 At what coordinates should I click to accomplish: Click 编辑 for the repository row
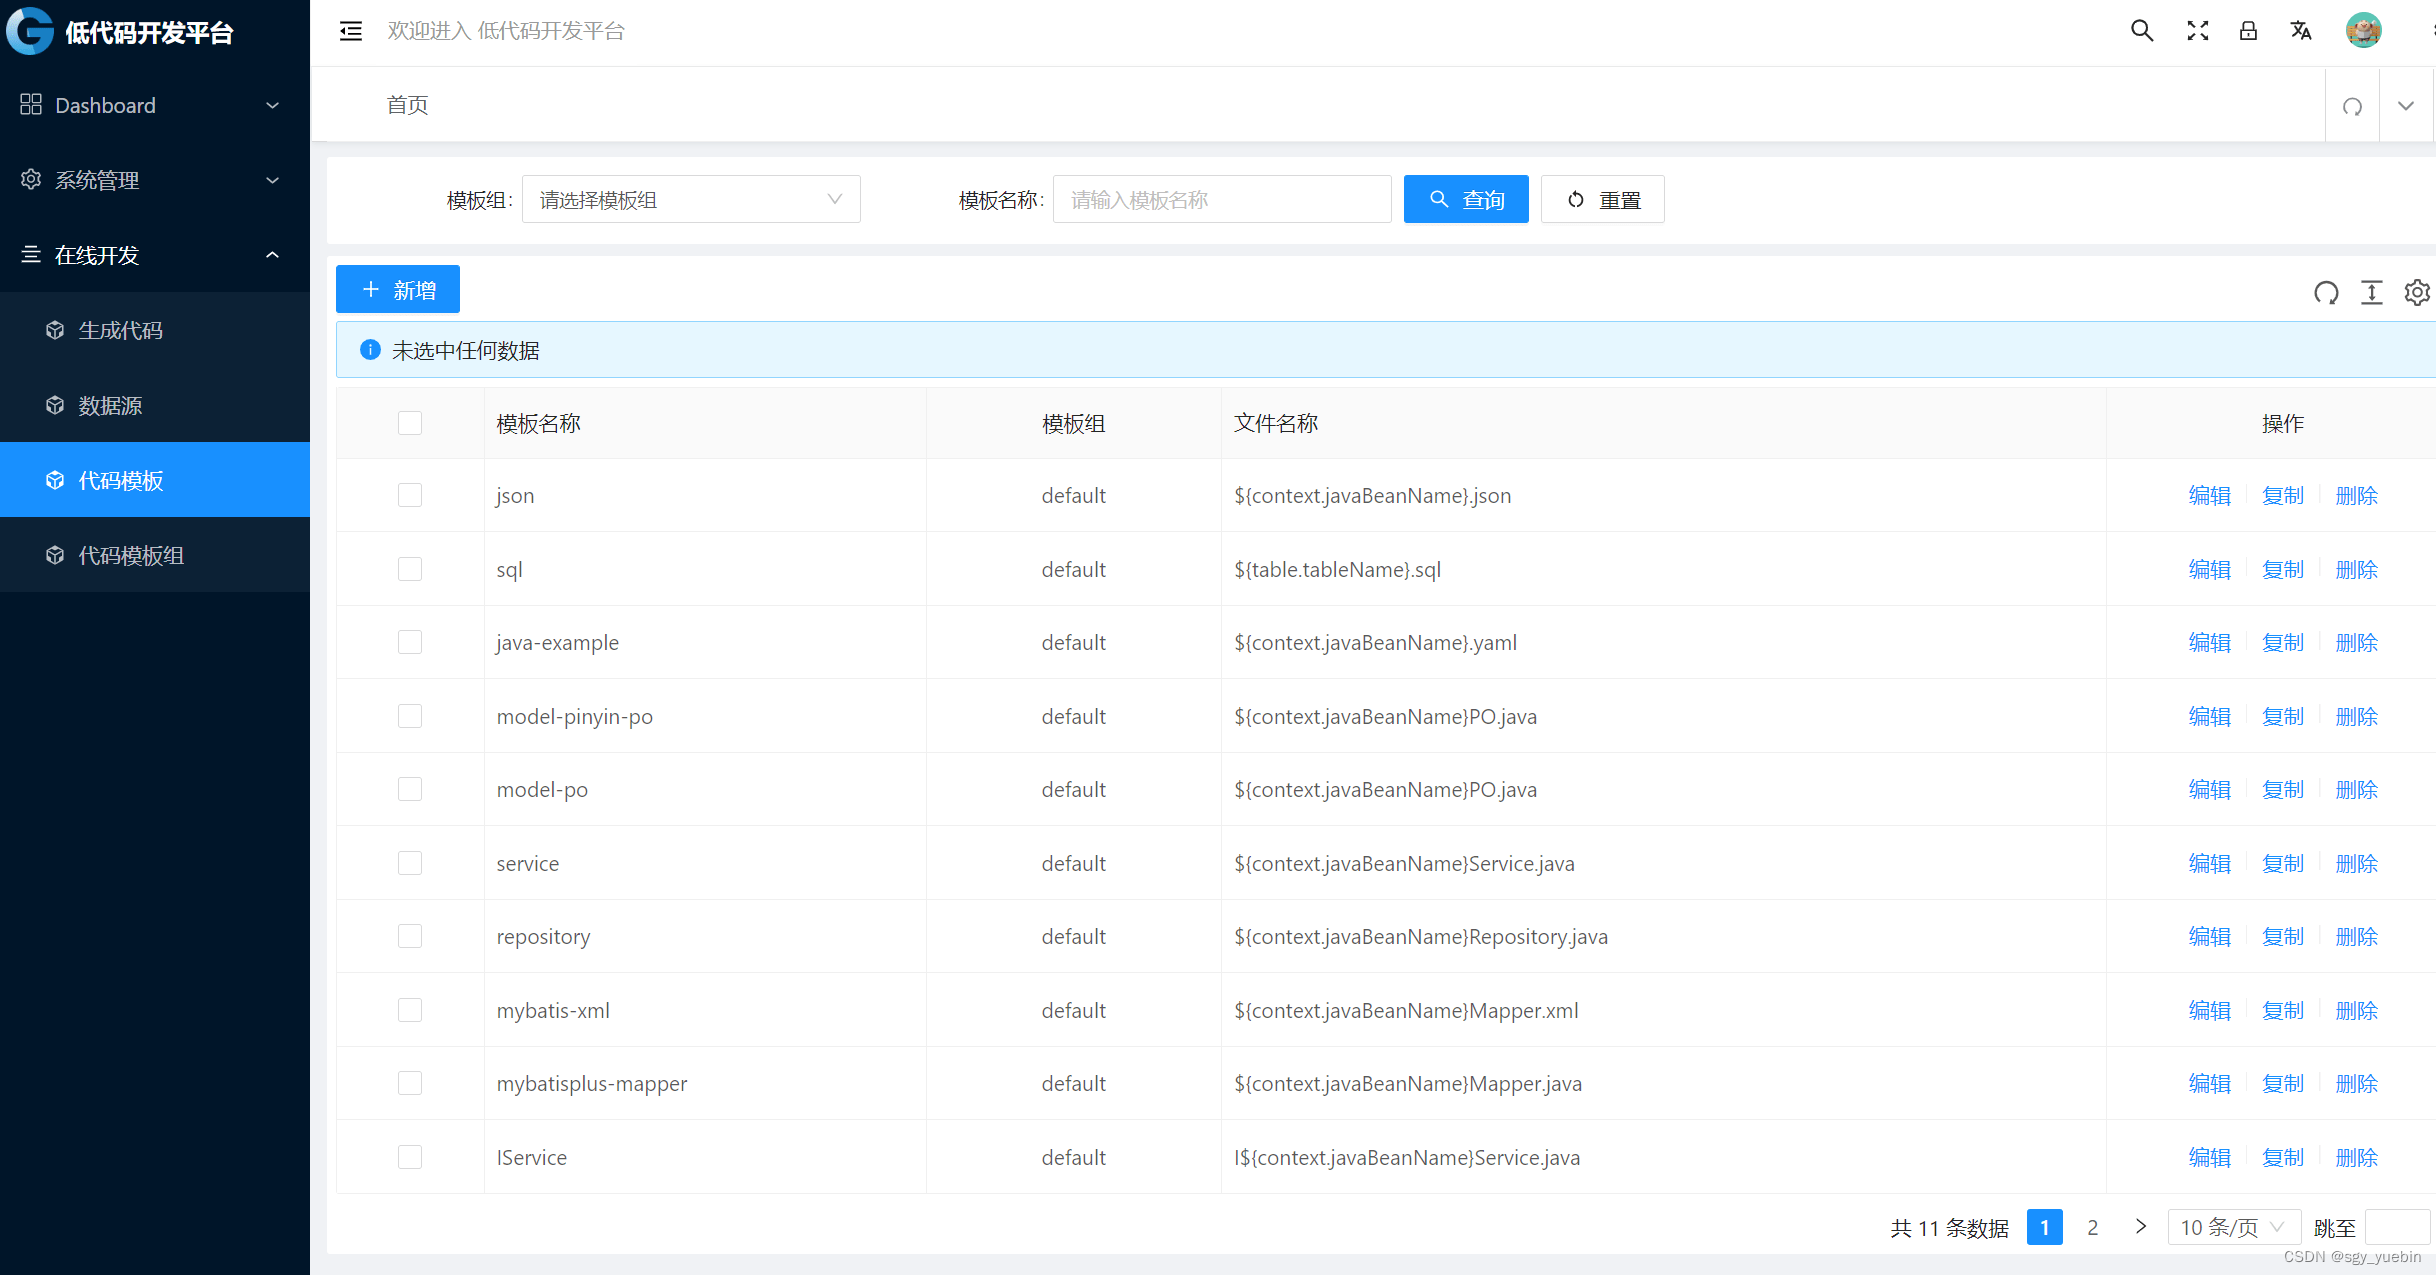click(2209, 936)
